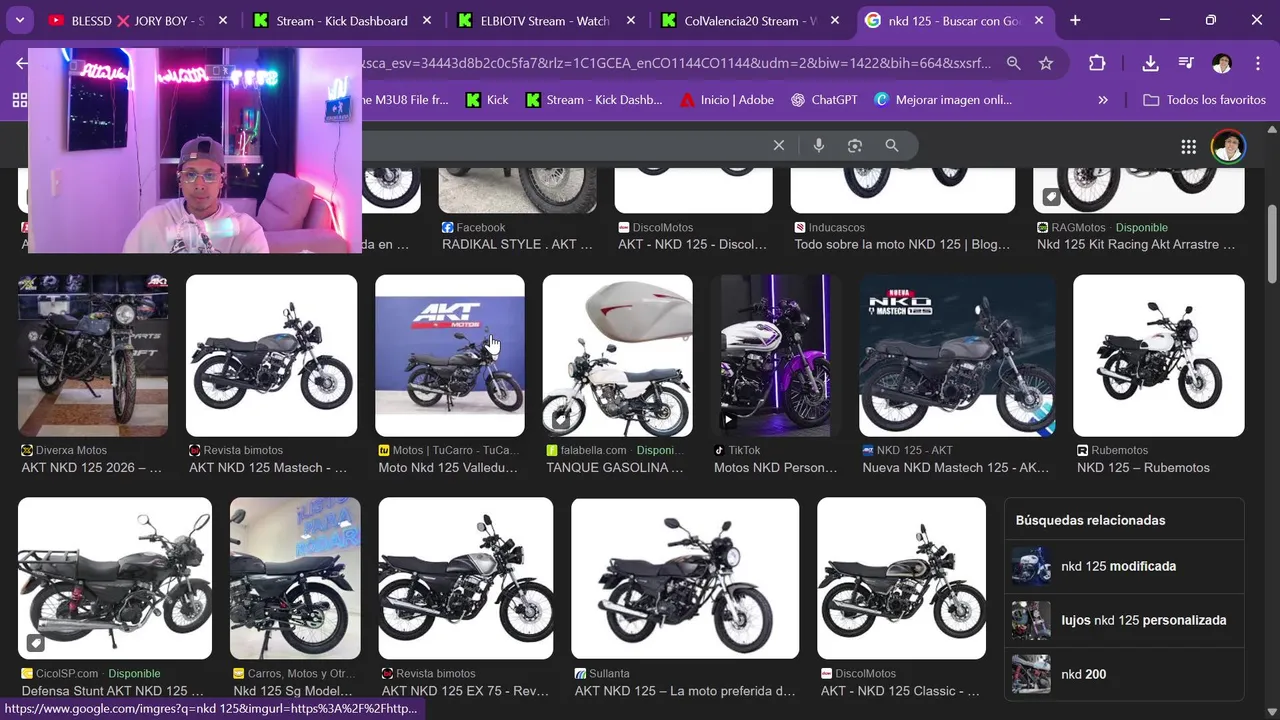Select related search nkd 125 modificada
This screenshot has width=1280, height=720.
[x=1124, y=566]
